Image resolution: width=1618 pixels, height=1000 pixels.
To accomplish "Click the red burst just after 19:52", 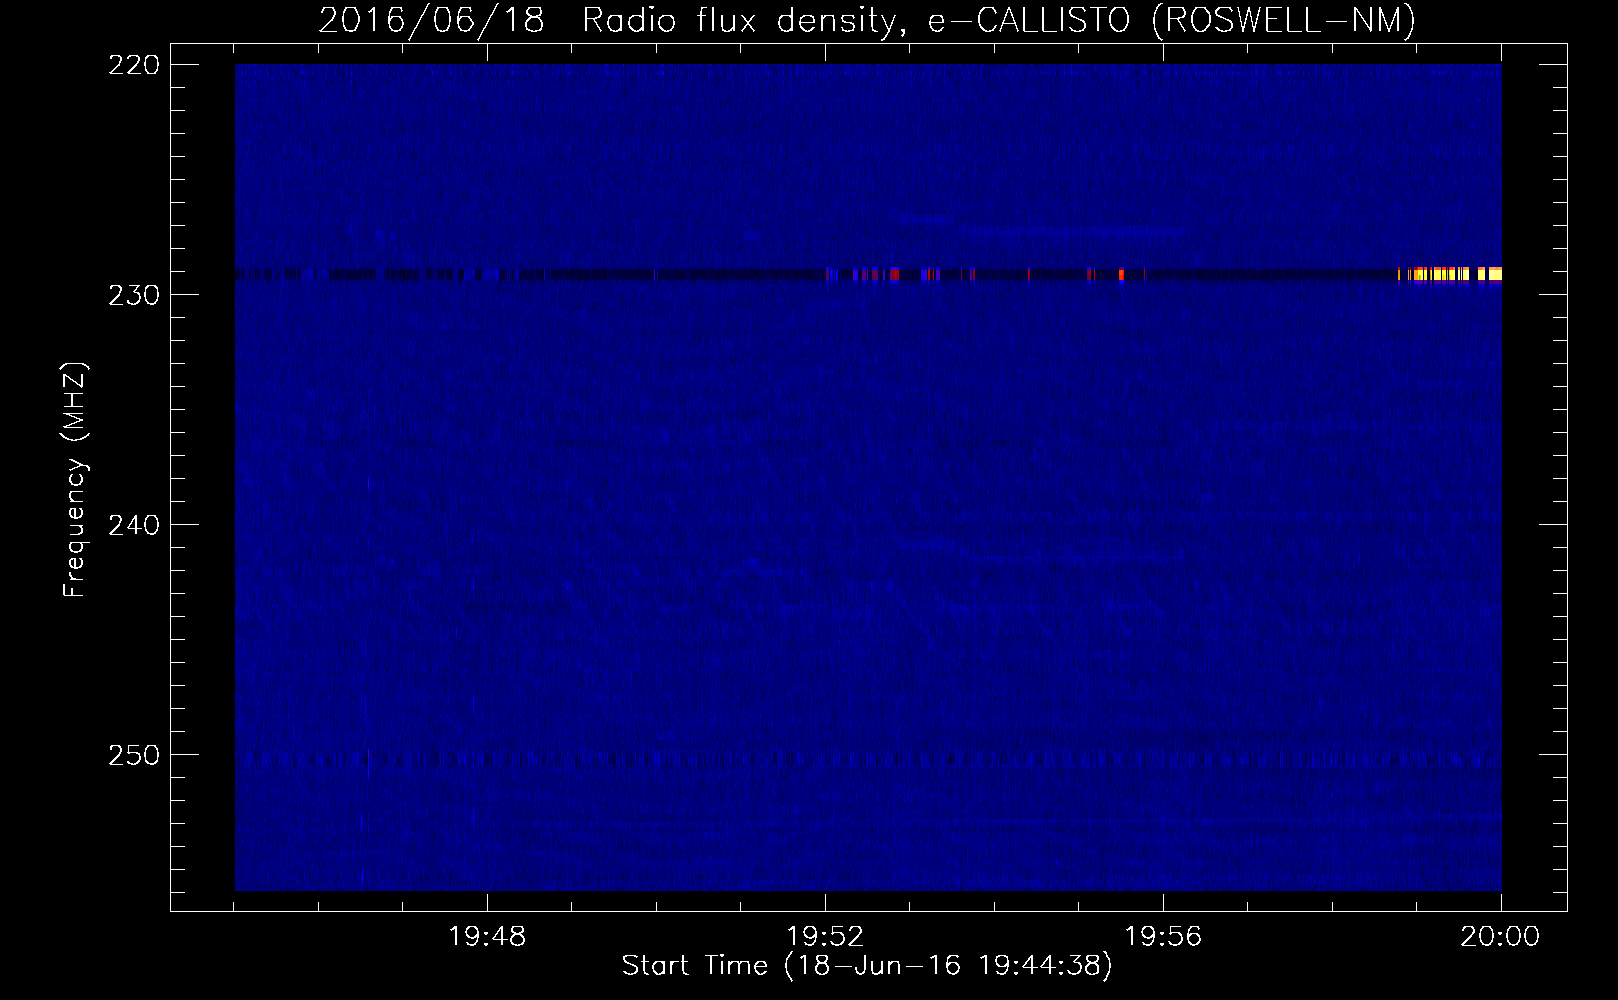I will (x=893, y=274).
